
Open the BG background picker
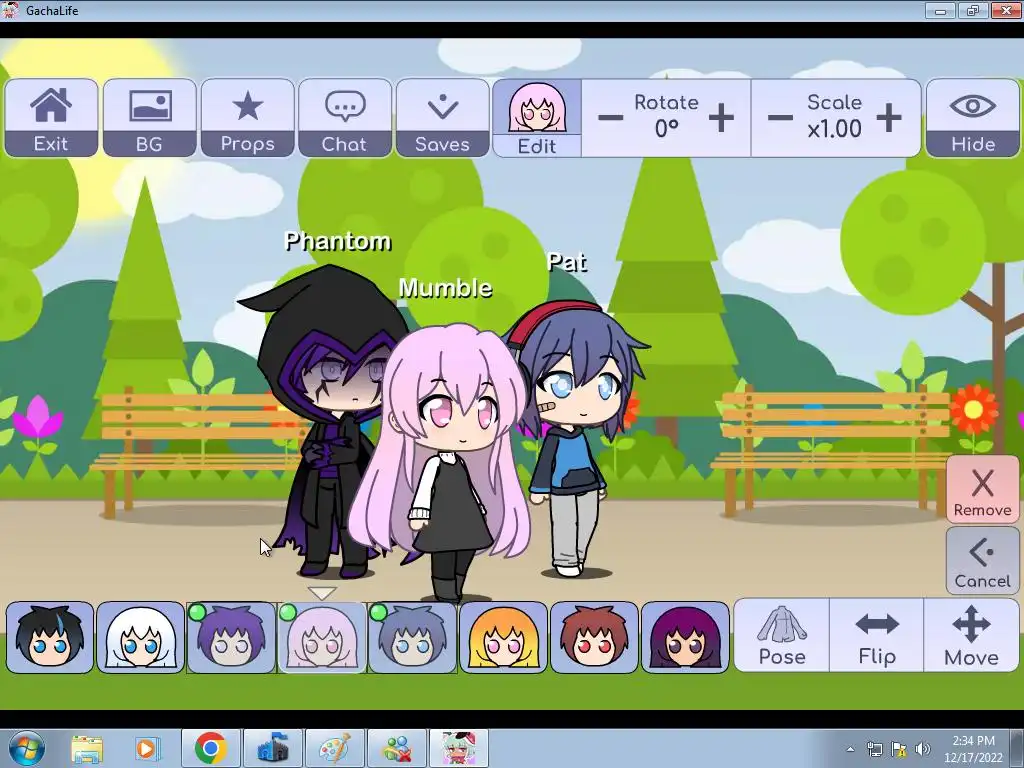pos(150,118)
